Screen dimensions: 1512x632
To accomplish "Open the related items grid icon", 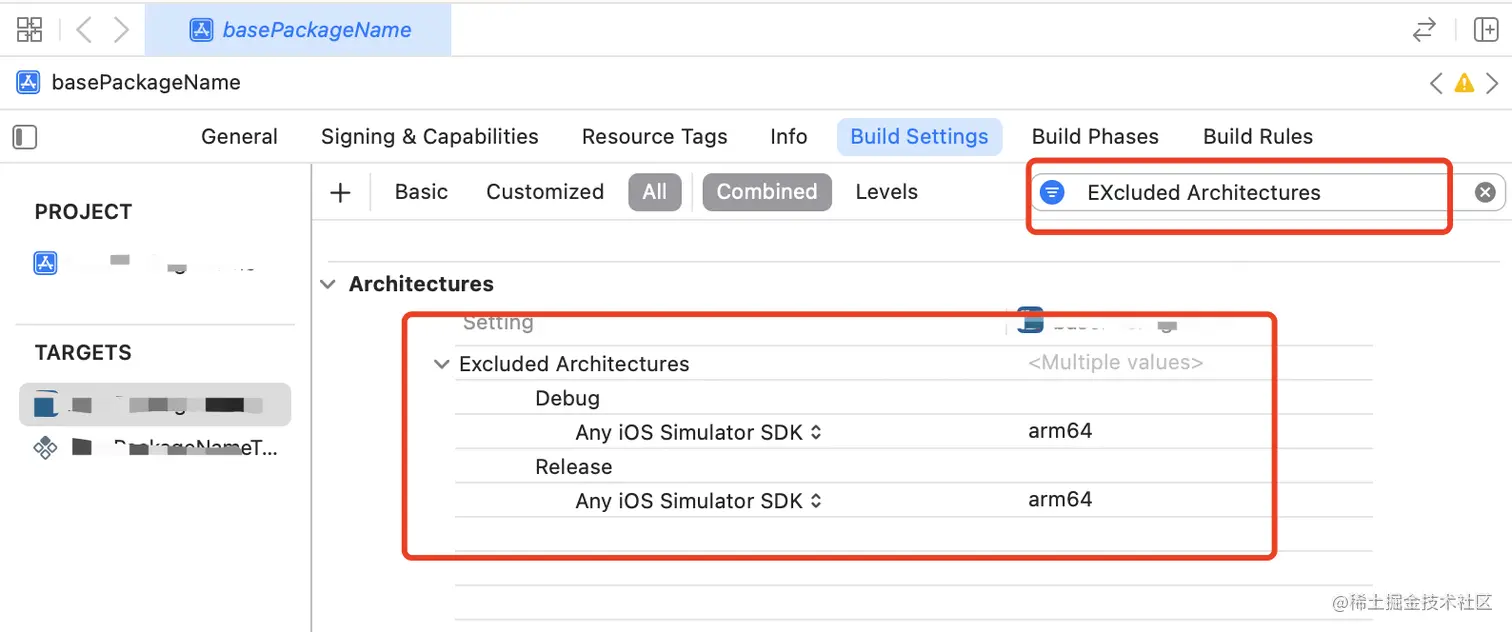I will tap(30, 30).
